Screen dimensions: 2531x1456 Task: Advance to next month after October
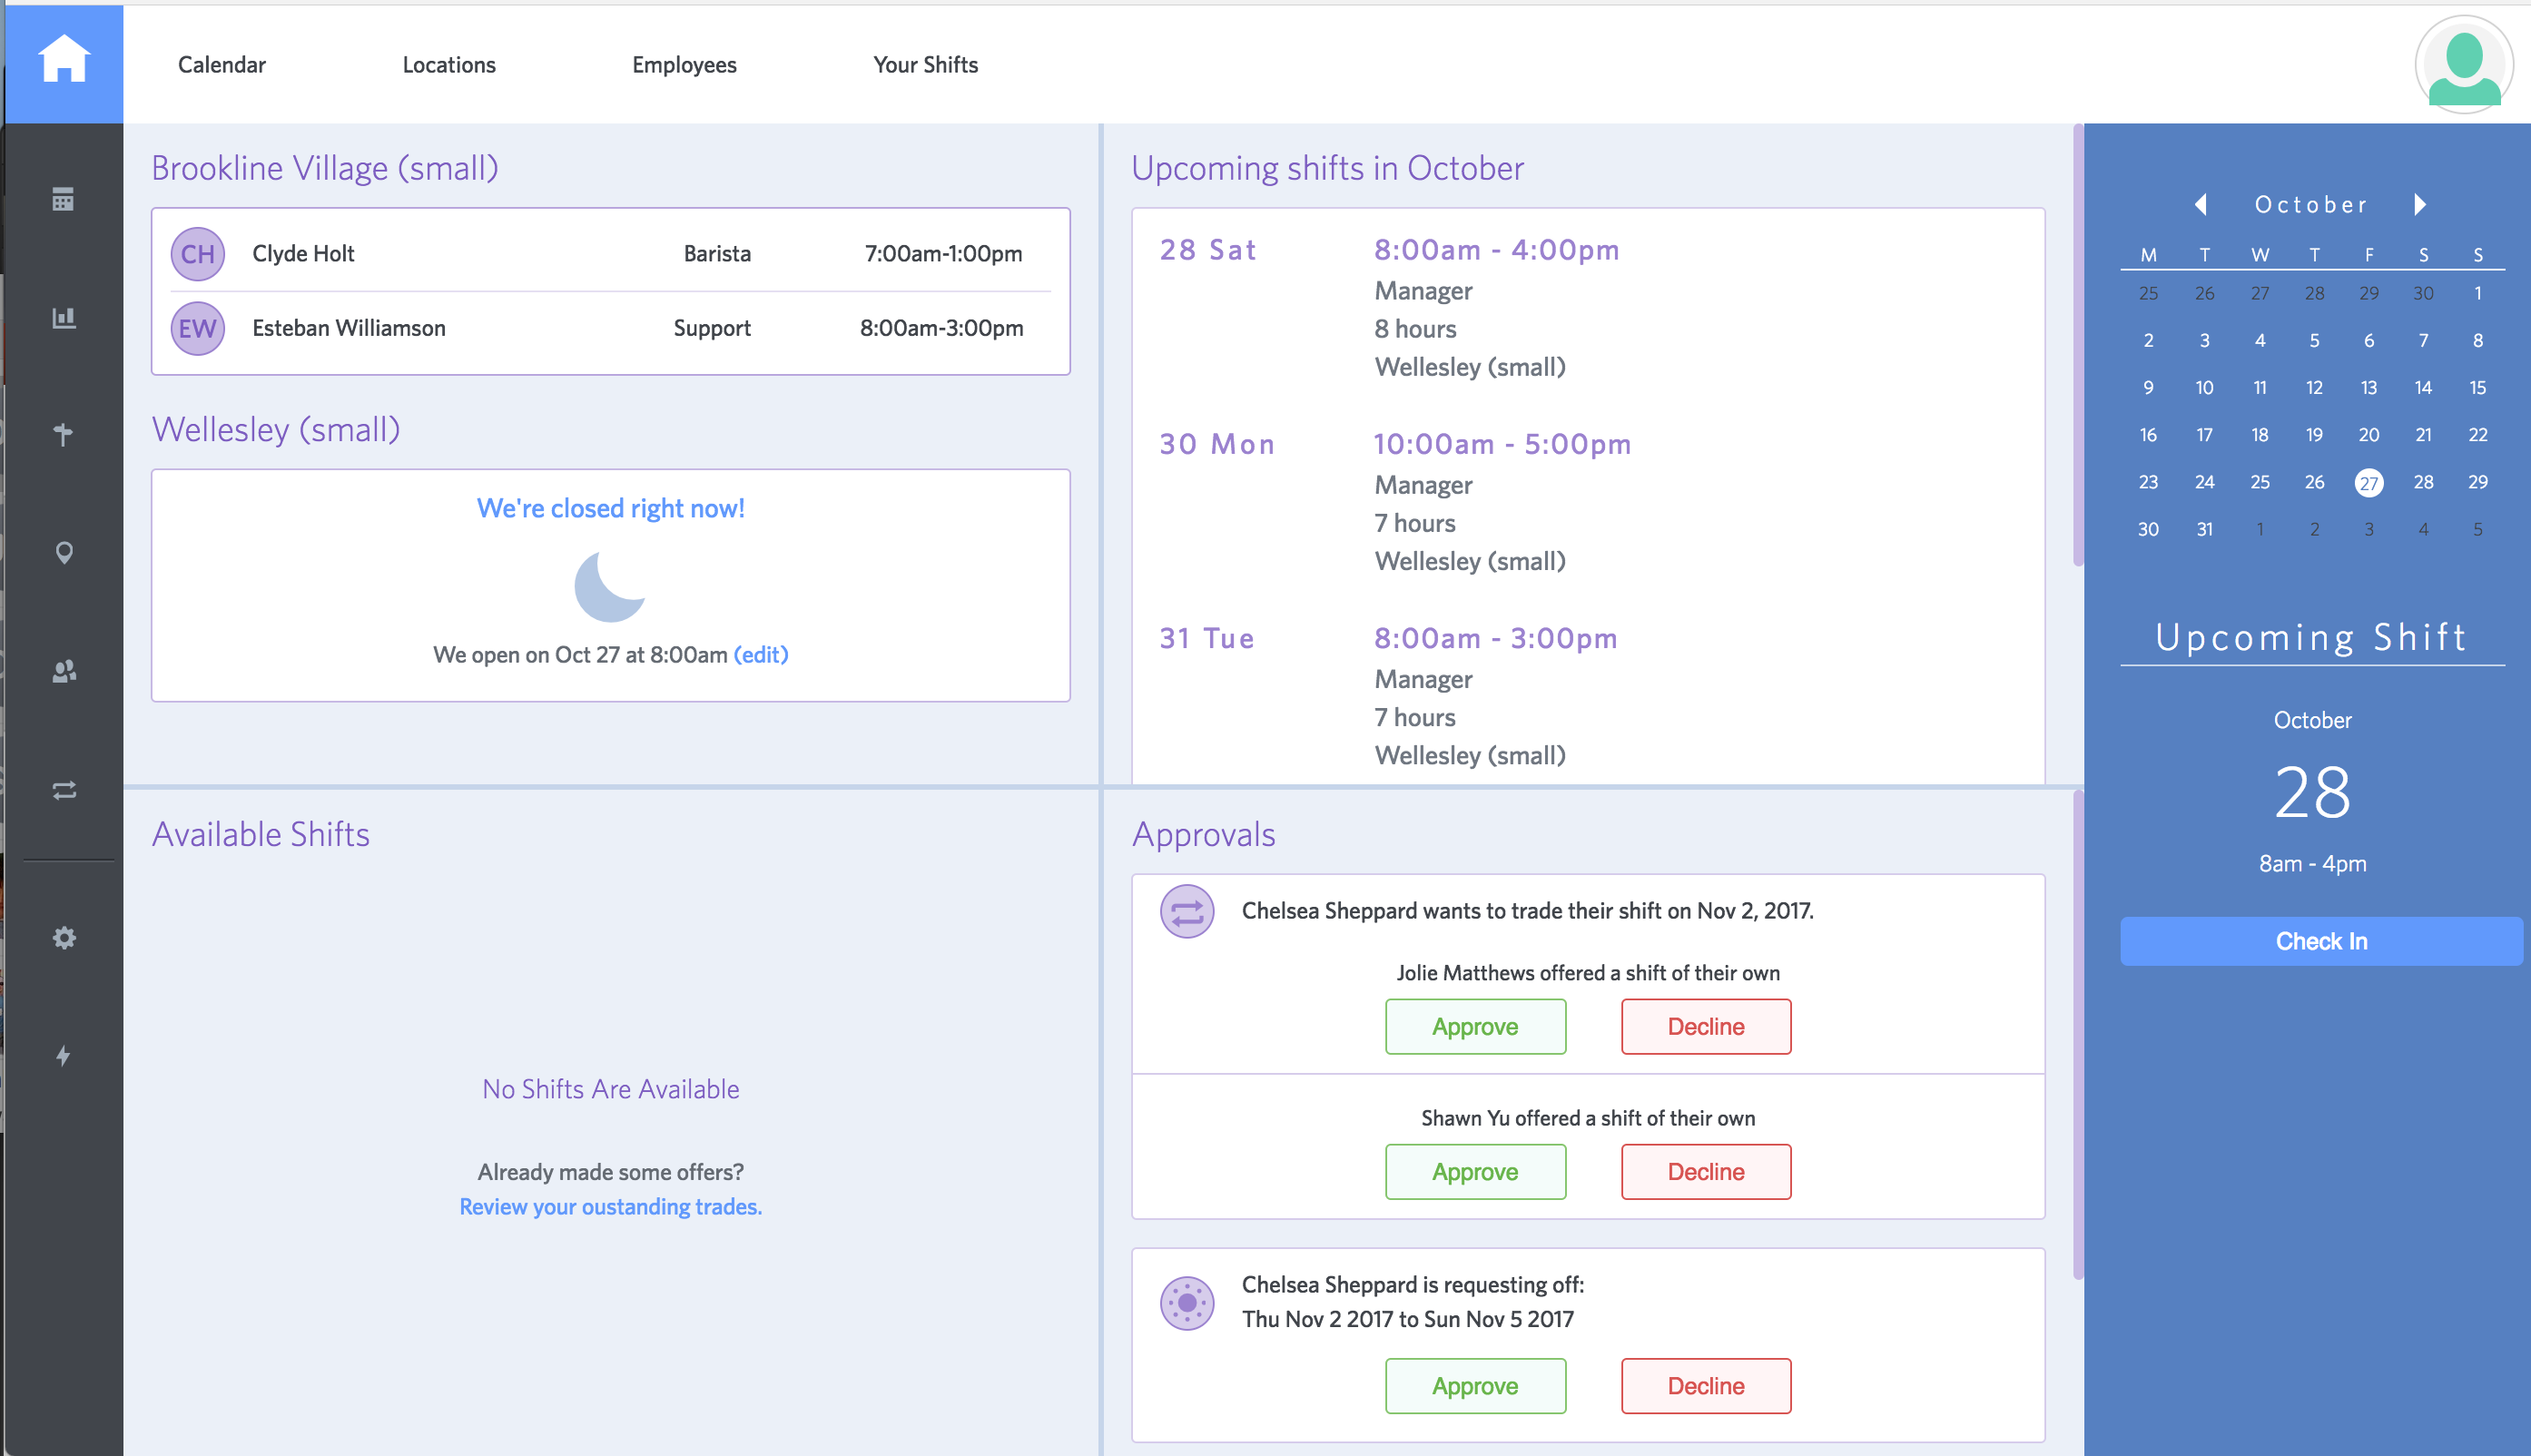pos(2420,204)
